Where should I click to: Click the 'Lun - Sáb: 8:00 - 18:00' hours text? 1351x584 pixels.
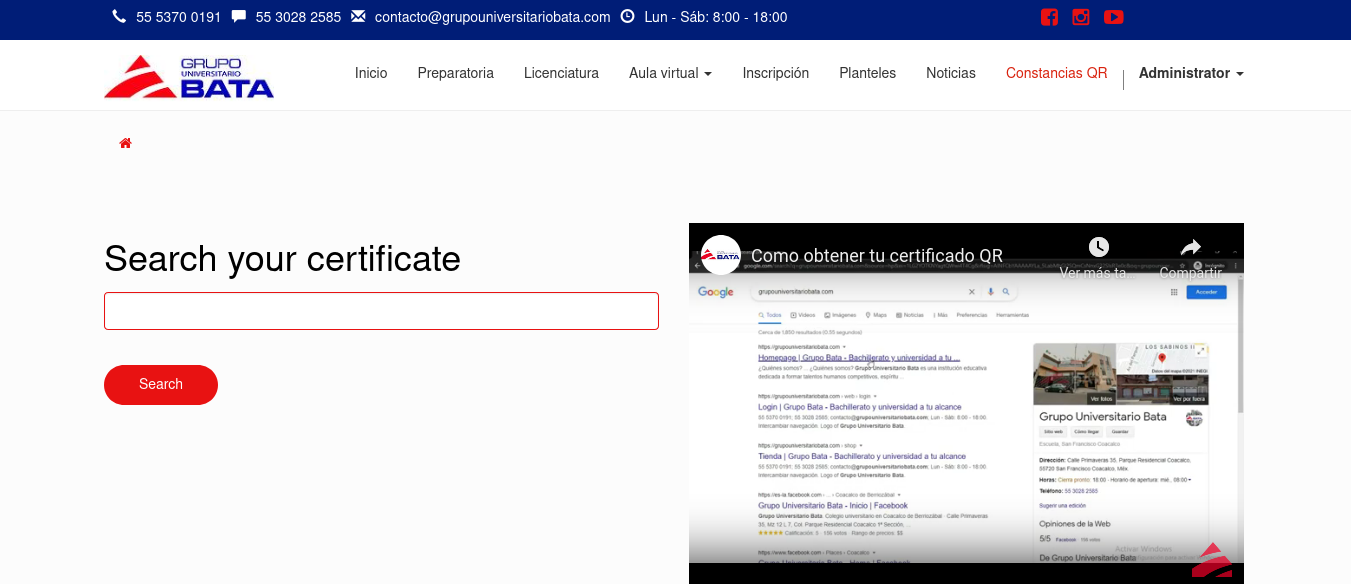pos(716,17)
